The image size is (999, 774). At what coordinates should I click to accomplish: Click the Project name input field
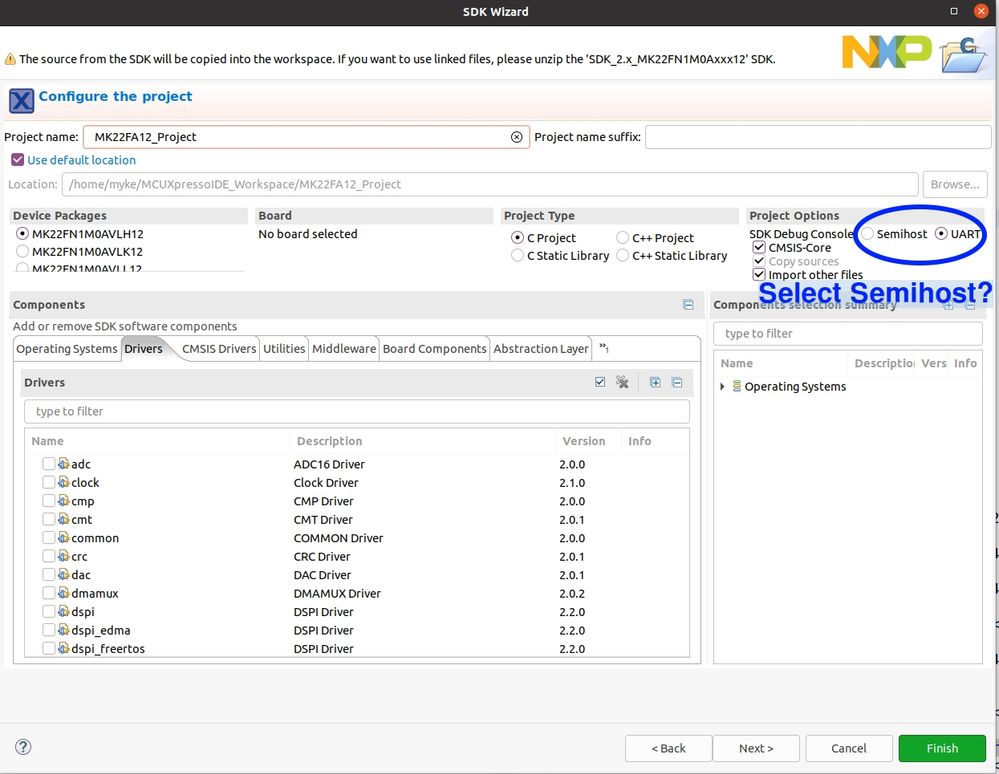(306, 137)
